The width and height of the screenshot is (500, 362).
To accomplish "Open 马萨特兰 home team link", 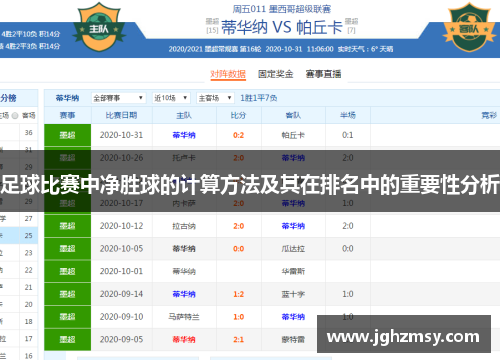I will click(184, 317).
